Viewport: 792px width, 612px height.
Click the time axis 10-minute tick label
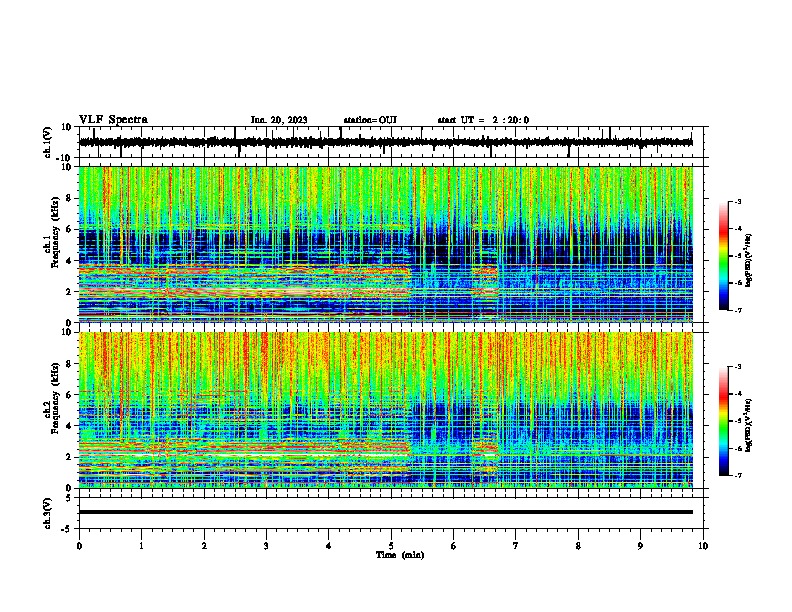point(703,546)
